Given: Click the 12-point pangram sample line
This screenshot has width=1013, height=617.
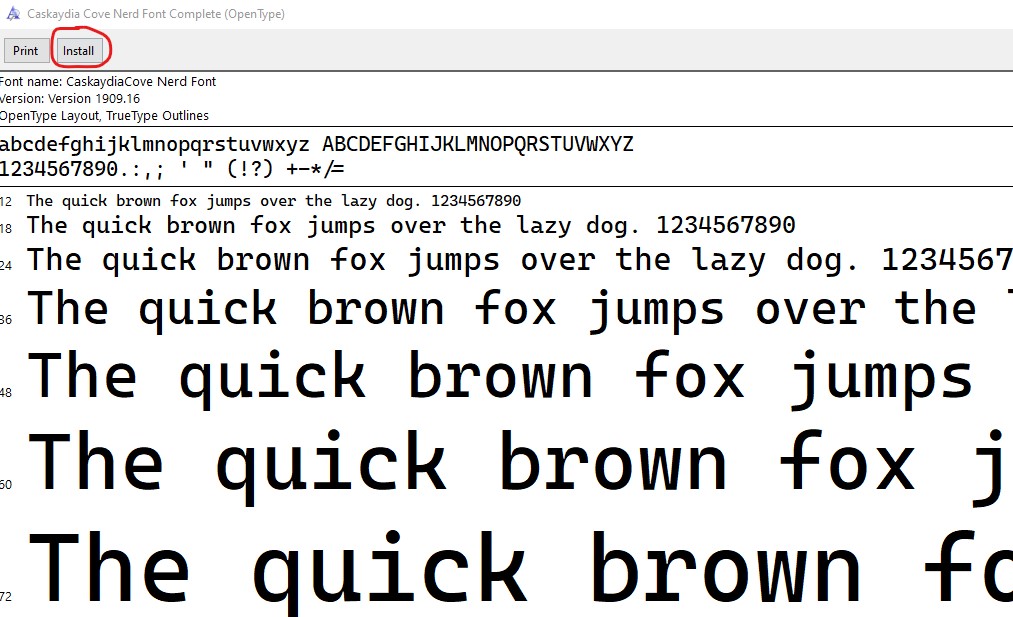Looking at the screenshot, I should coord(273,201).
